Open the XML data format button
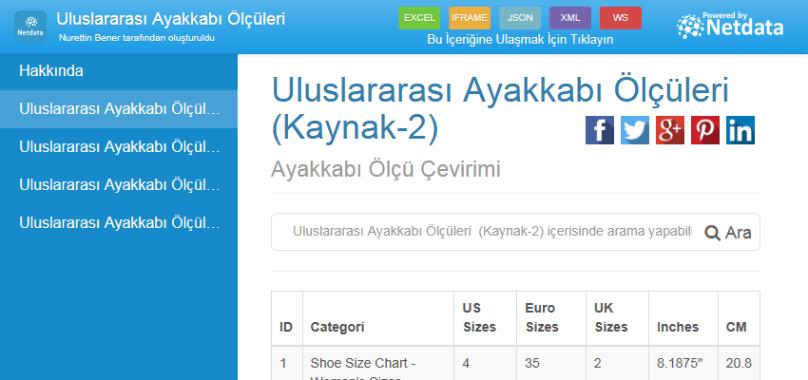Image resolution: width=808 pixels, height=380 pixels. (x=570, y=18)
